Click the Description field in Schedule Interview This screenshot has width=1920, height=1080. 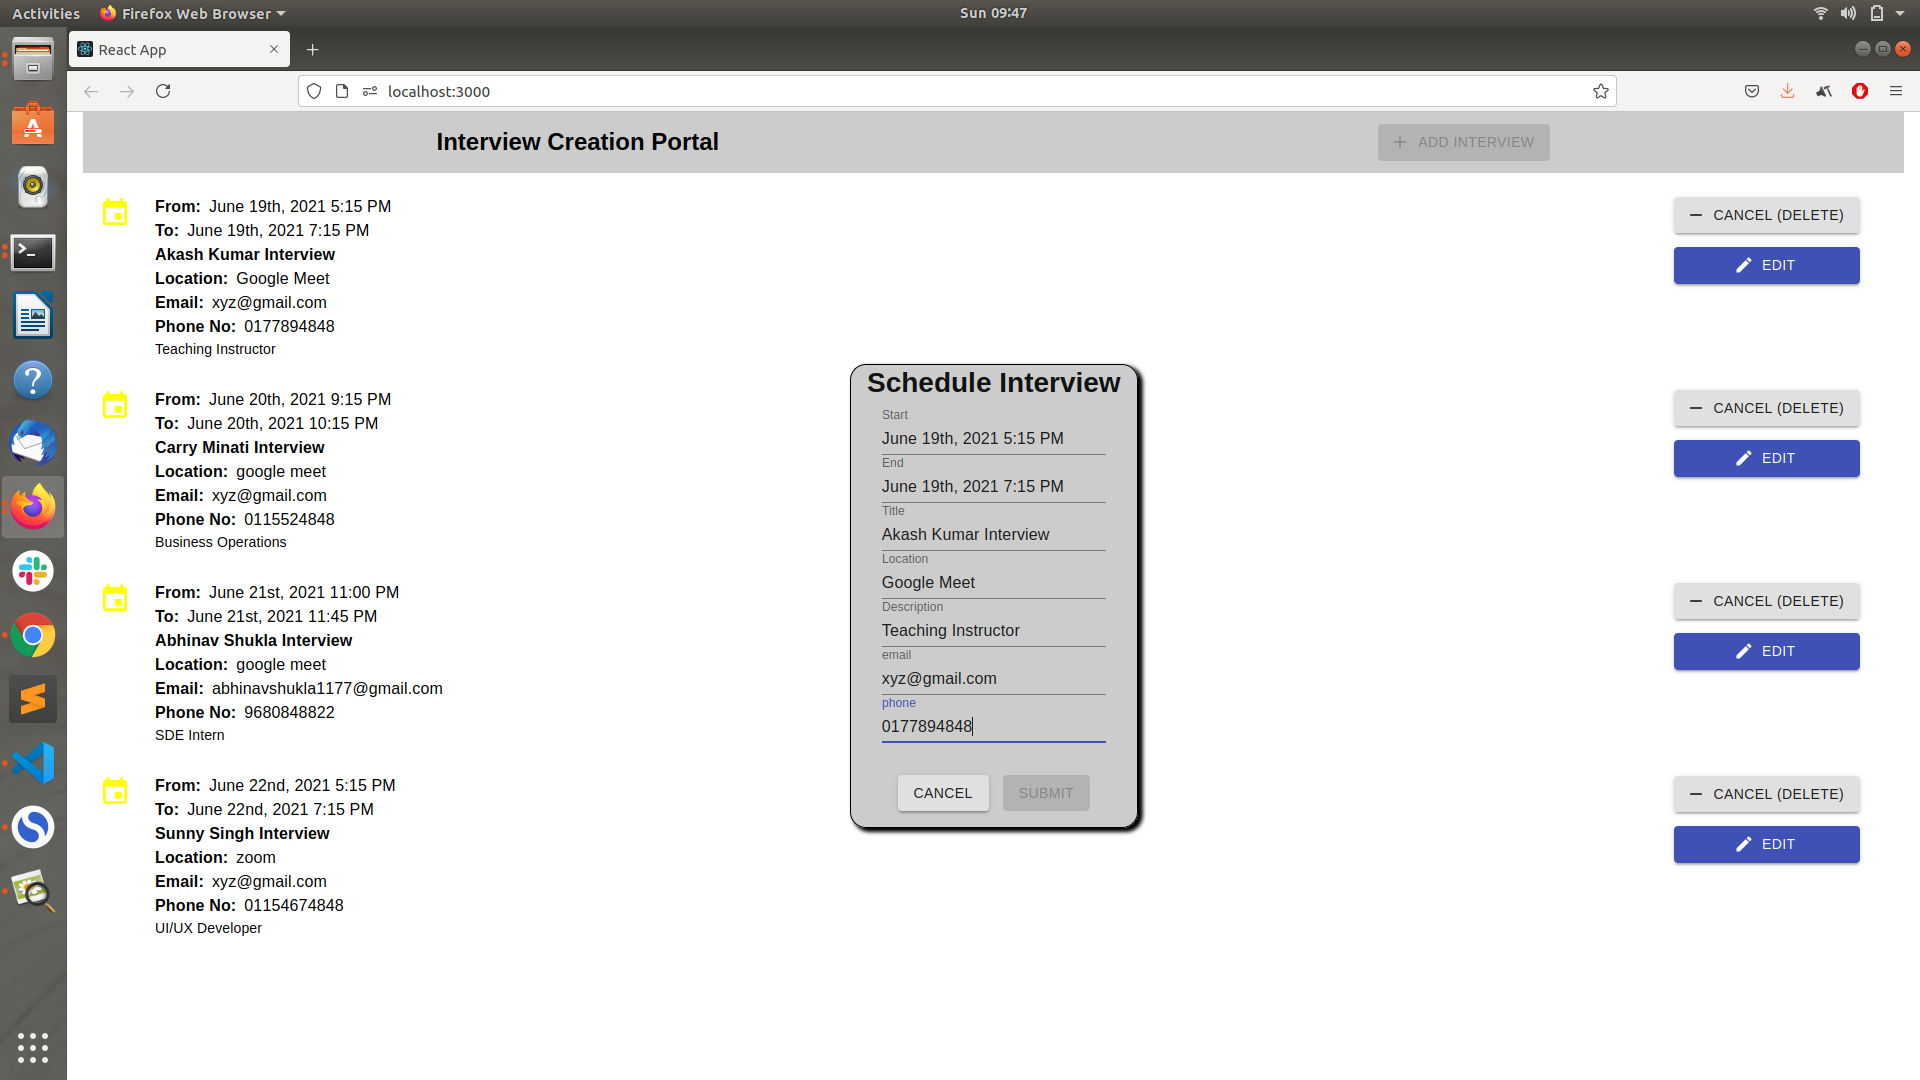992,630
